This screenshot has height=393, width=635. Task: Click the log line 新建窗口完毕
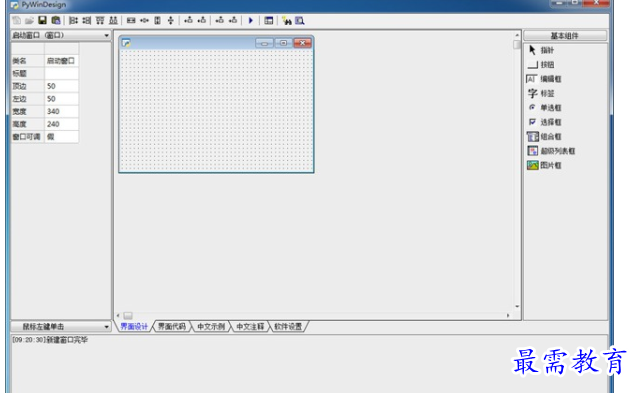click(50, 340)
